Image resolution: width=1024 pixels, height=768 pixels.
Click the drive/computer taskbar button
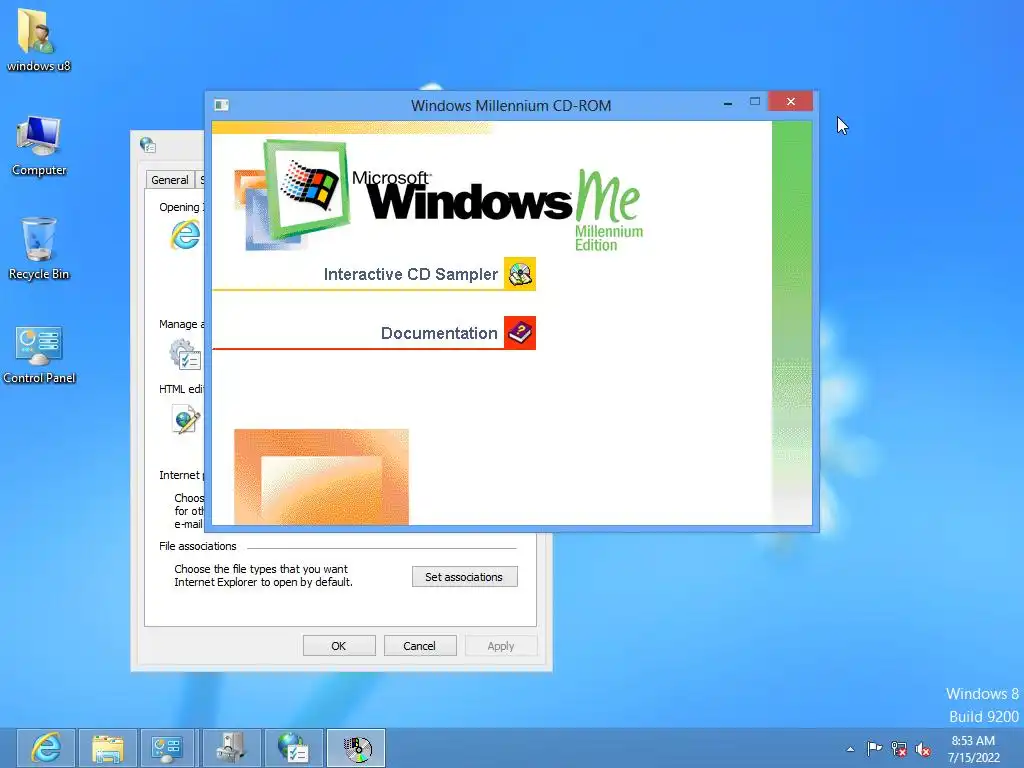(230, 748)
